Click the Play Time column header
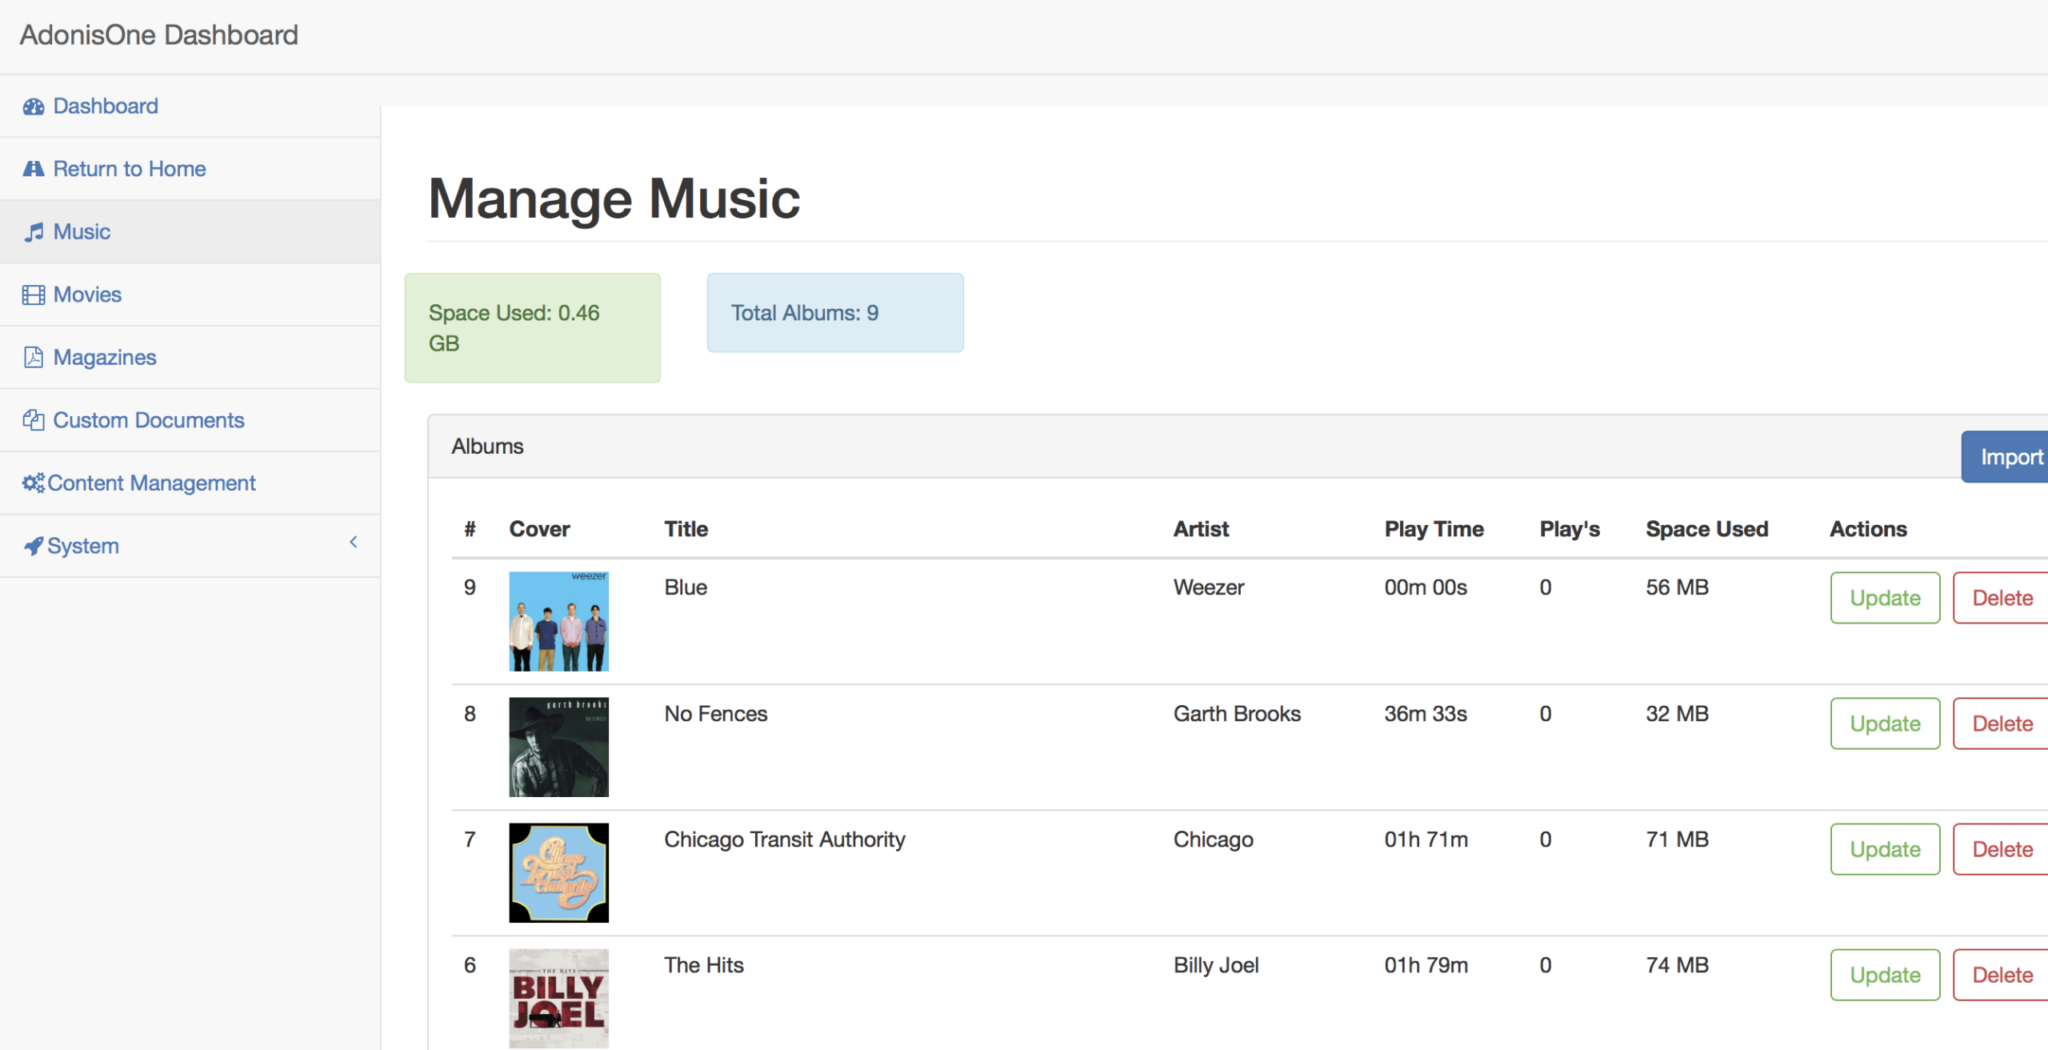The image size is (2048, 1050). [1434, 529]
